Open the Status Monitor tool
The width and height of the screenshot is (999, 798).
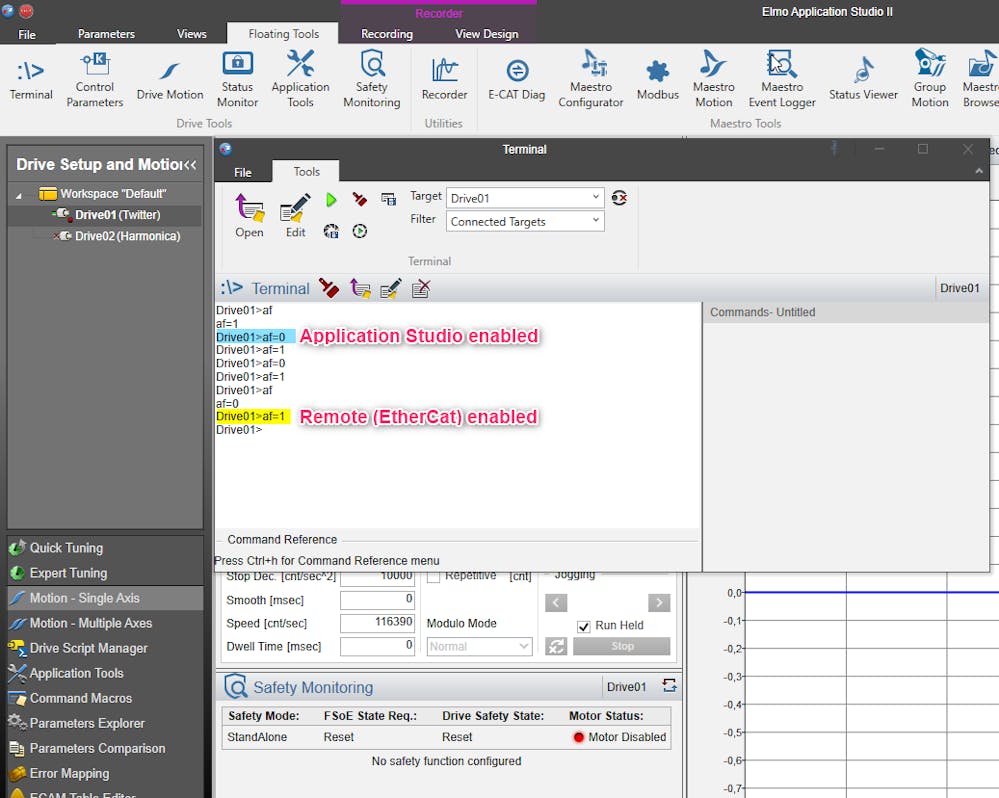[237, 80]
